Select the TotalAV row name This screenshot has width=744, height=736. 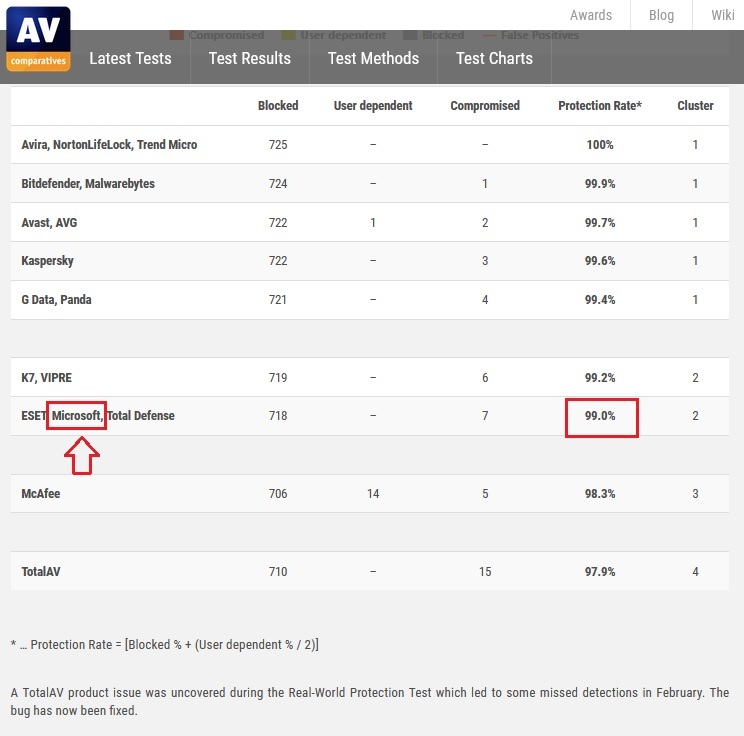41,571
